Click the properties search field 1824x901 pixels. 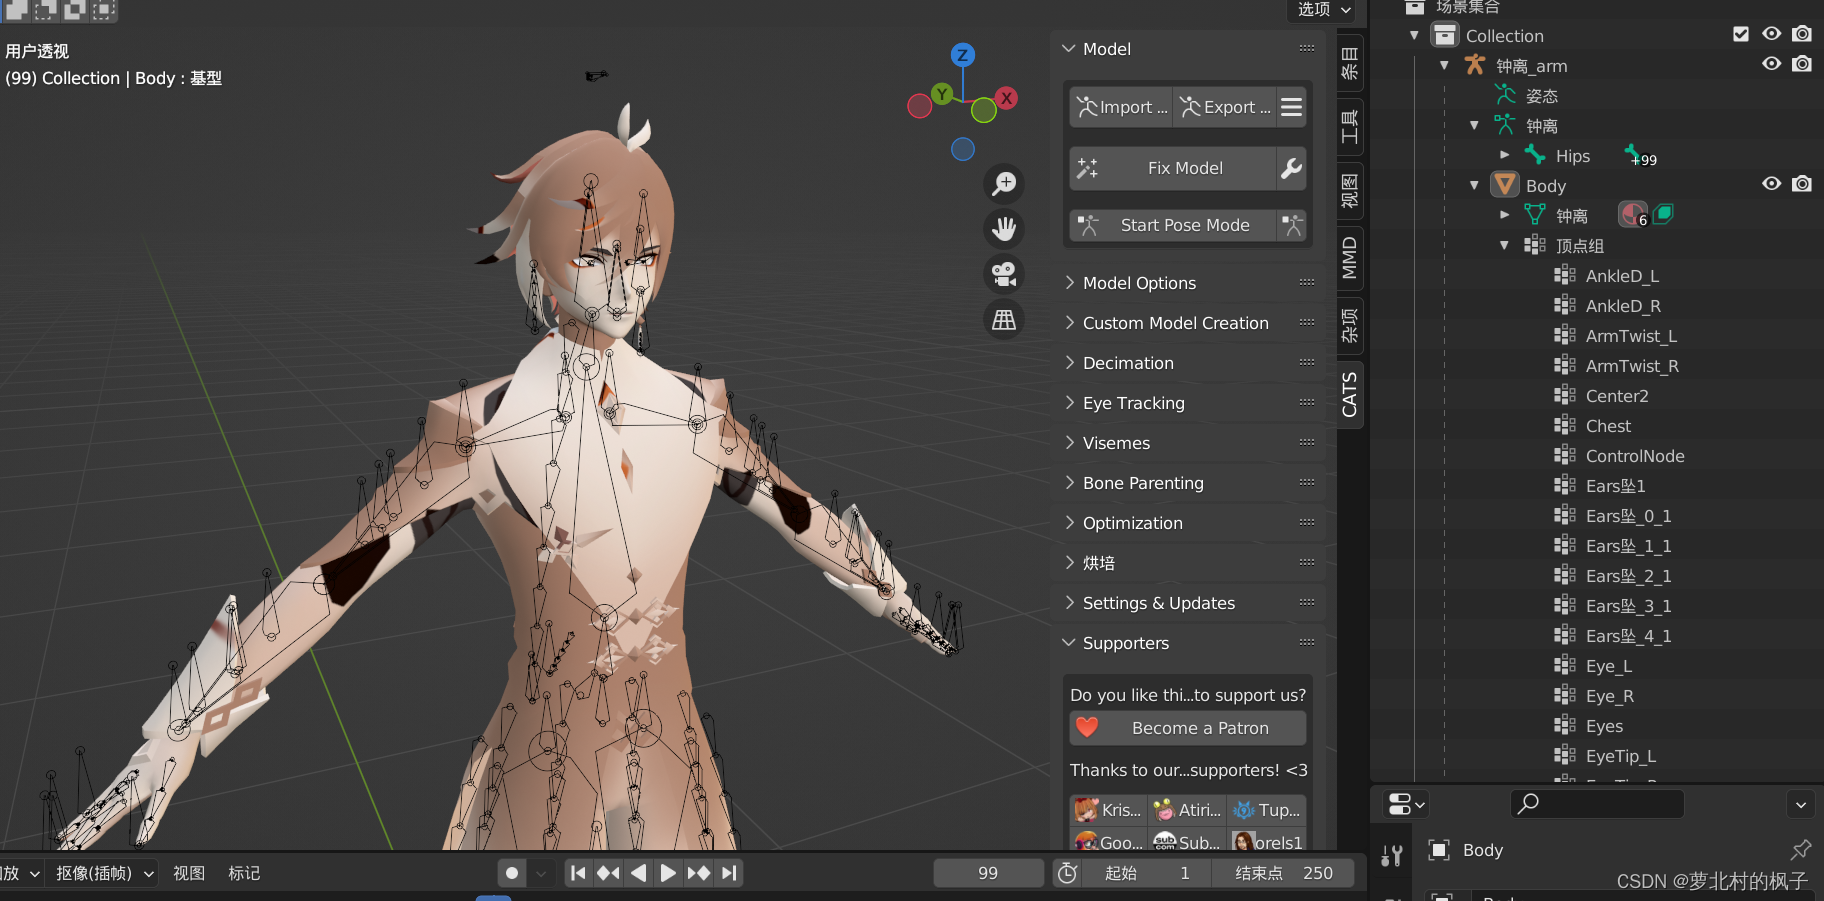[x=1597, y=804]
